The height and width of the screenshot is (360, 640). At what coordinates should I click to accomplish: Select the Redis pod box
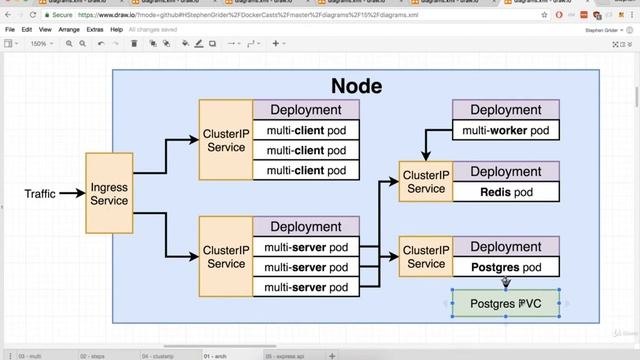point(506,192)
